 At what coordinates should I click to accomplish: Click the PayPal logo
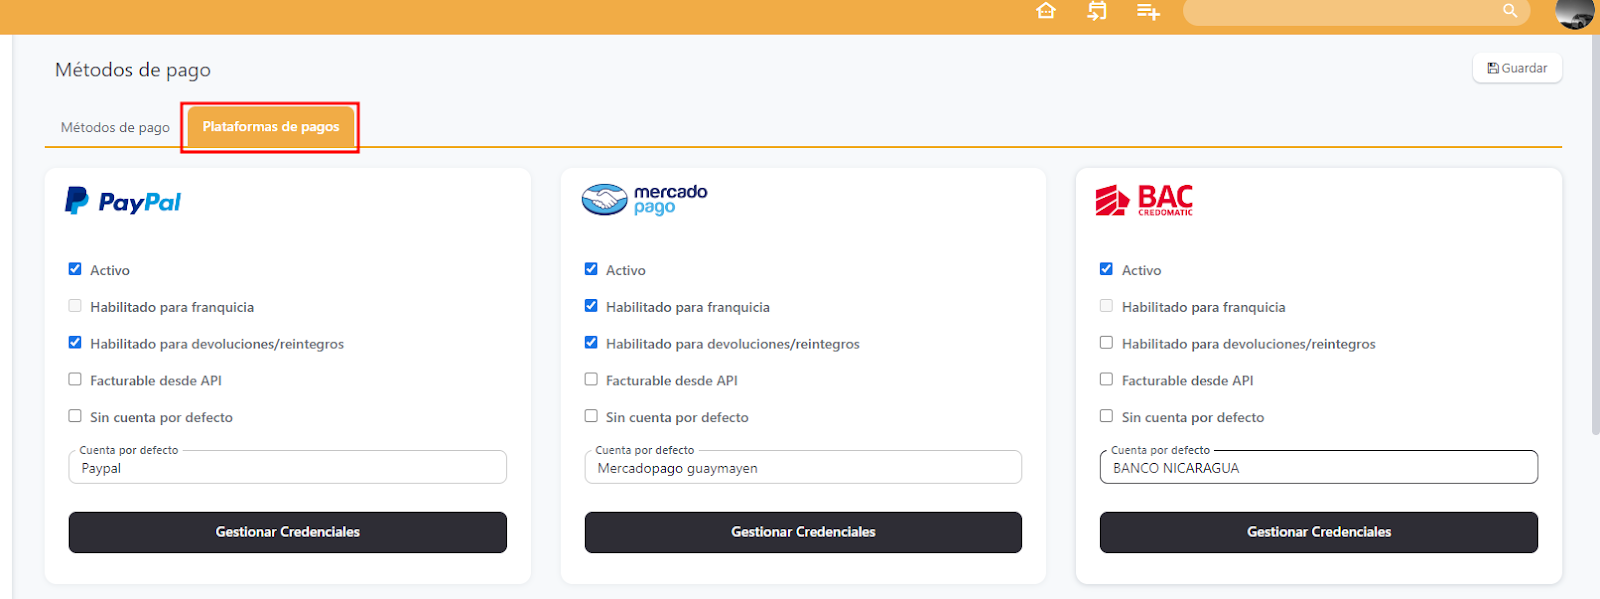click(123, 202)
